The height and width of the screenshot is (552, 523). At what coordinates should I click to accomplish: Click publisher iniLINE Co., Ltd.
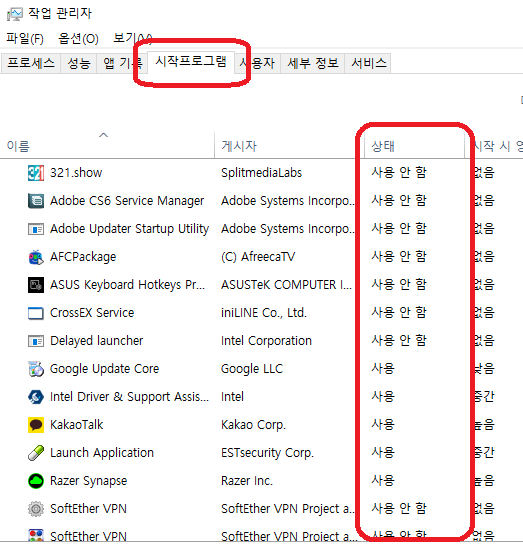pyautogui.click(x=264, y=313)
